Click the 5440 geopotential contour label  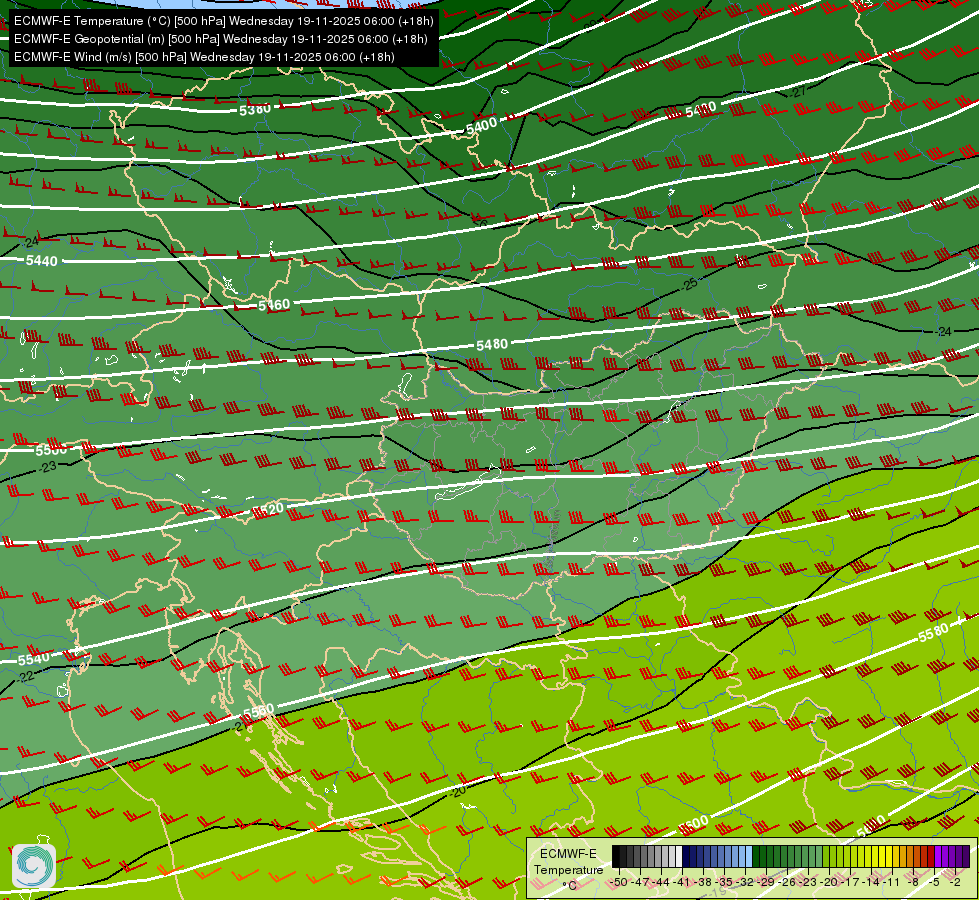pyautogui.click(x=42, y=261)
